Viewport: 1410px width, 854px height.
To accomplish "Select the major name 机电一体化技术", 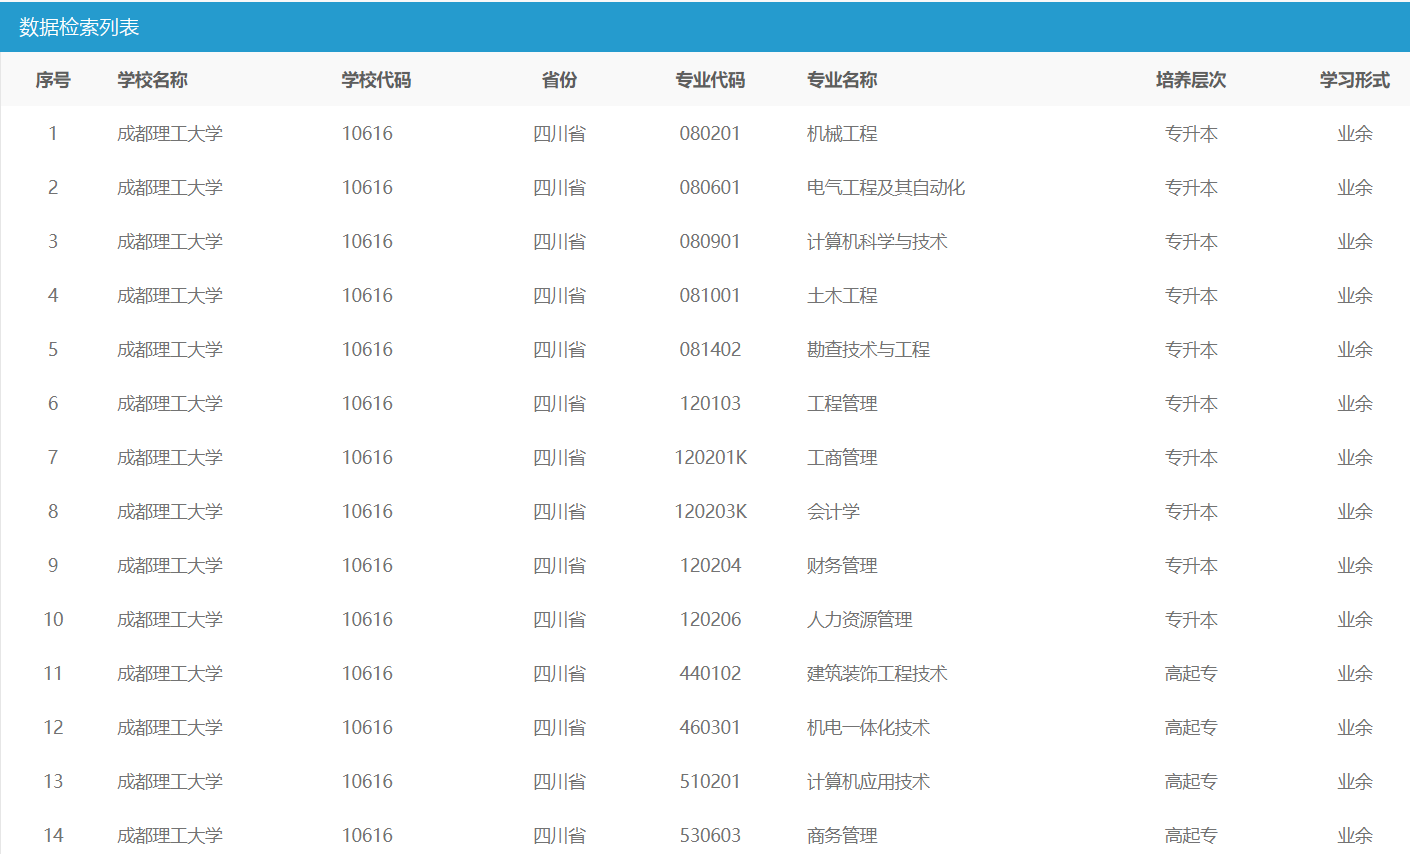I will click(868, 728).
